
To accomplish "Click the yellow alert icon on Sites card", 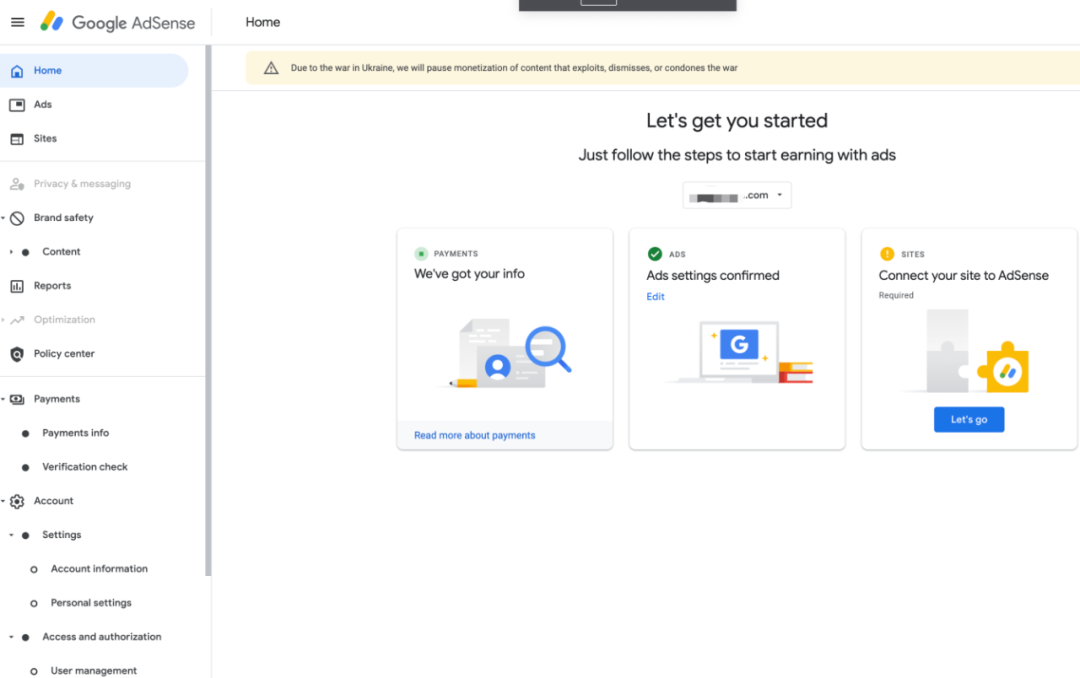I will (x=887, y=254).
